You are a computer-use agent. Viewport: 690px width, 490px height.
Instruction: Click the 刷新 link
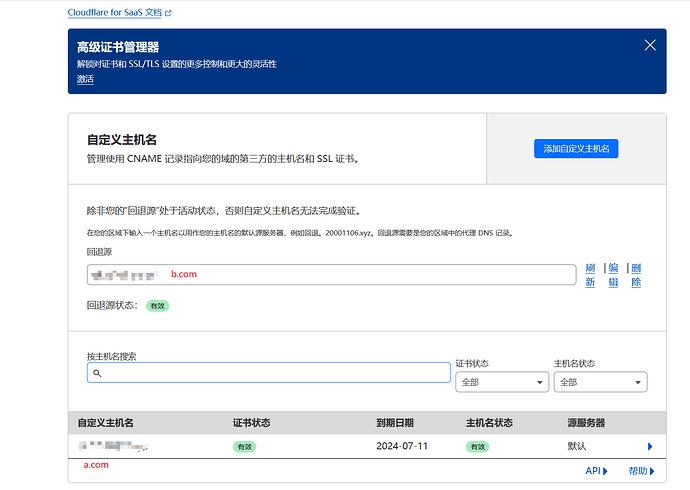(590, 275)
